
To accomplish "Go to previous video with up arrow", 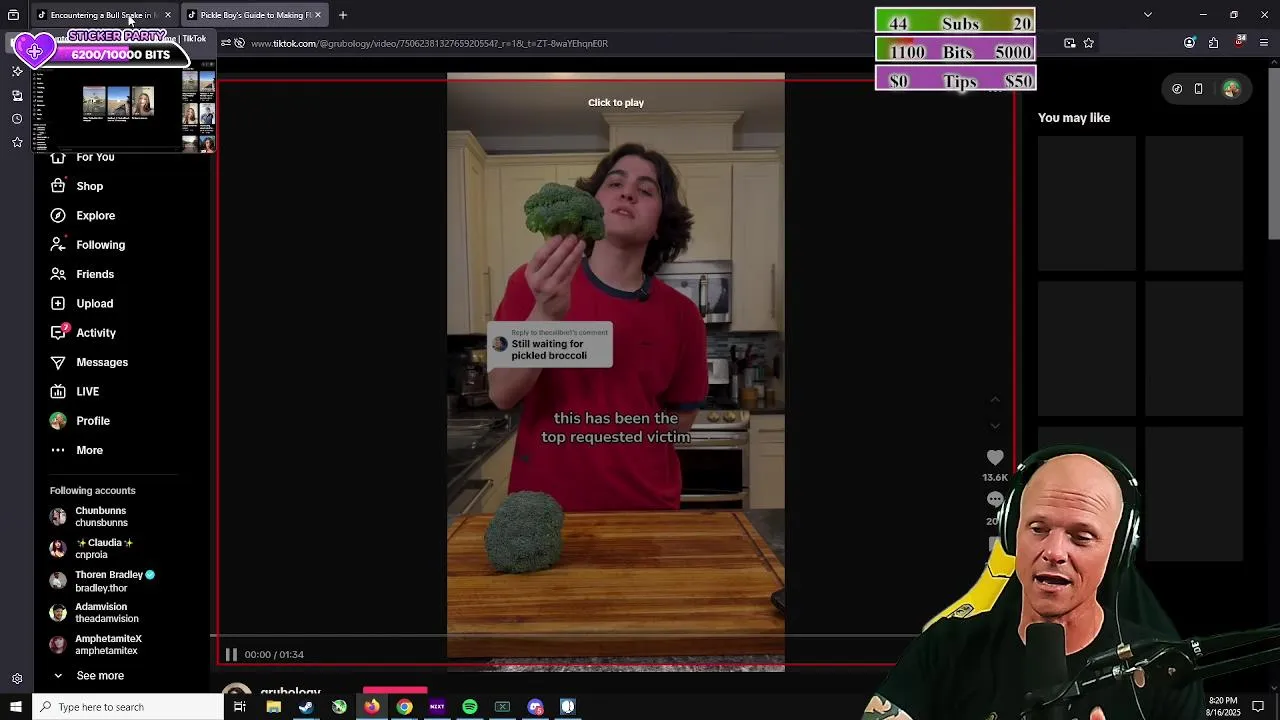I will (995, 400).
